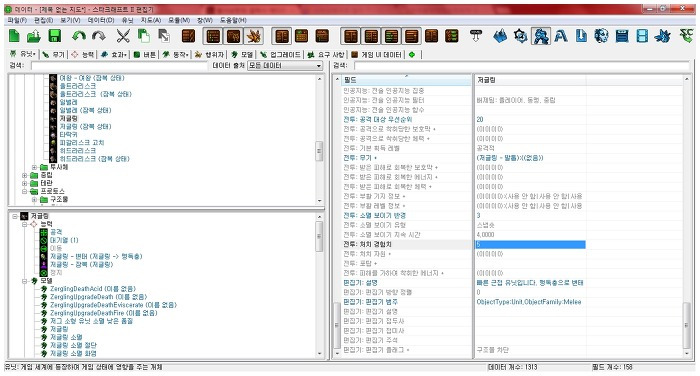This screenshot has width=700, height=376.
Task: Cut selection with the scissors icon
Action: click(123, 36)
